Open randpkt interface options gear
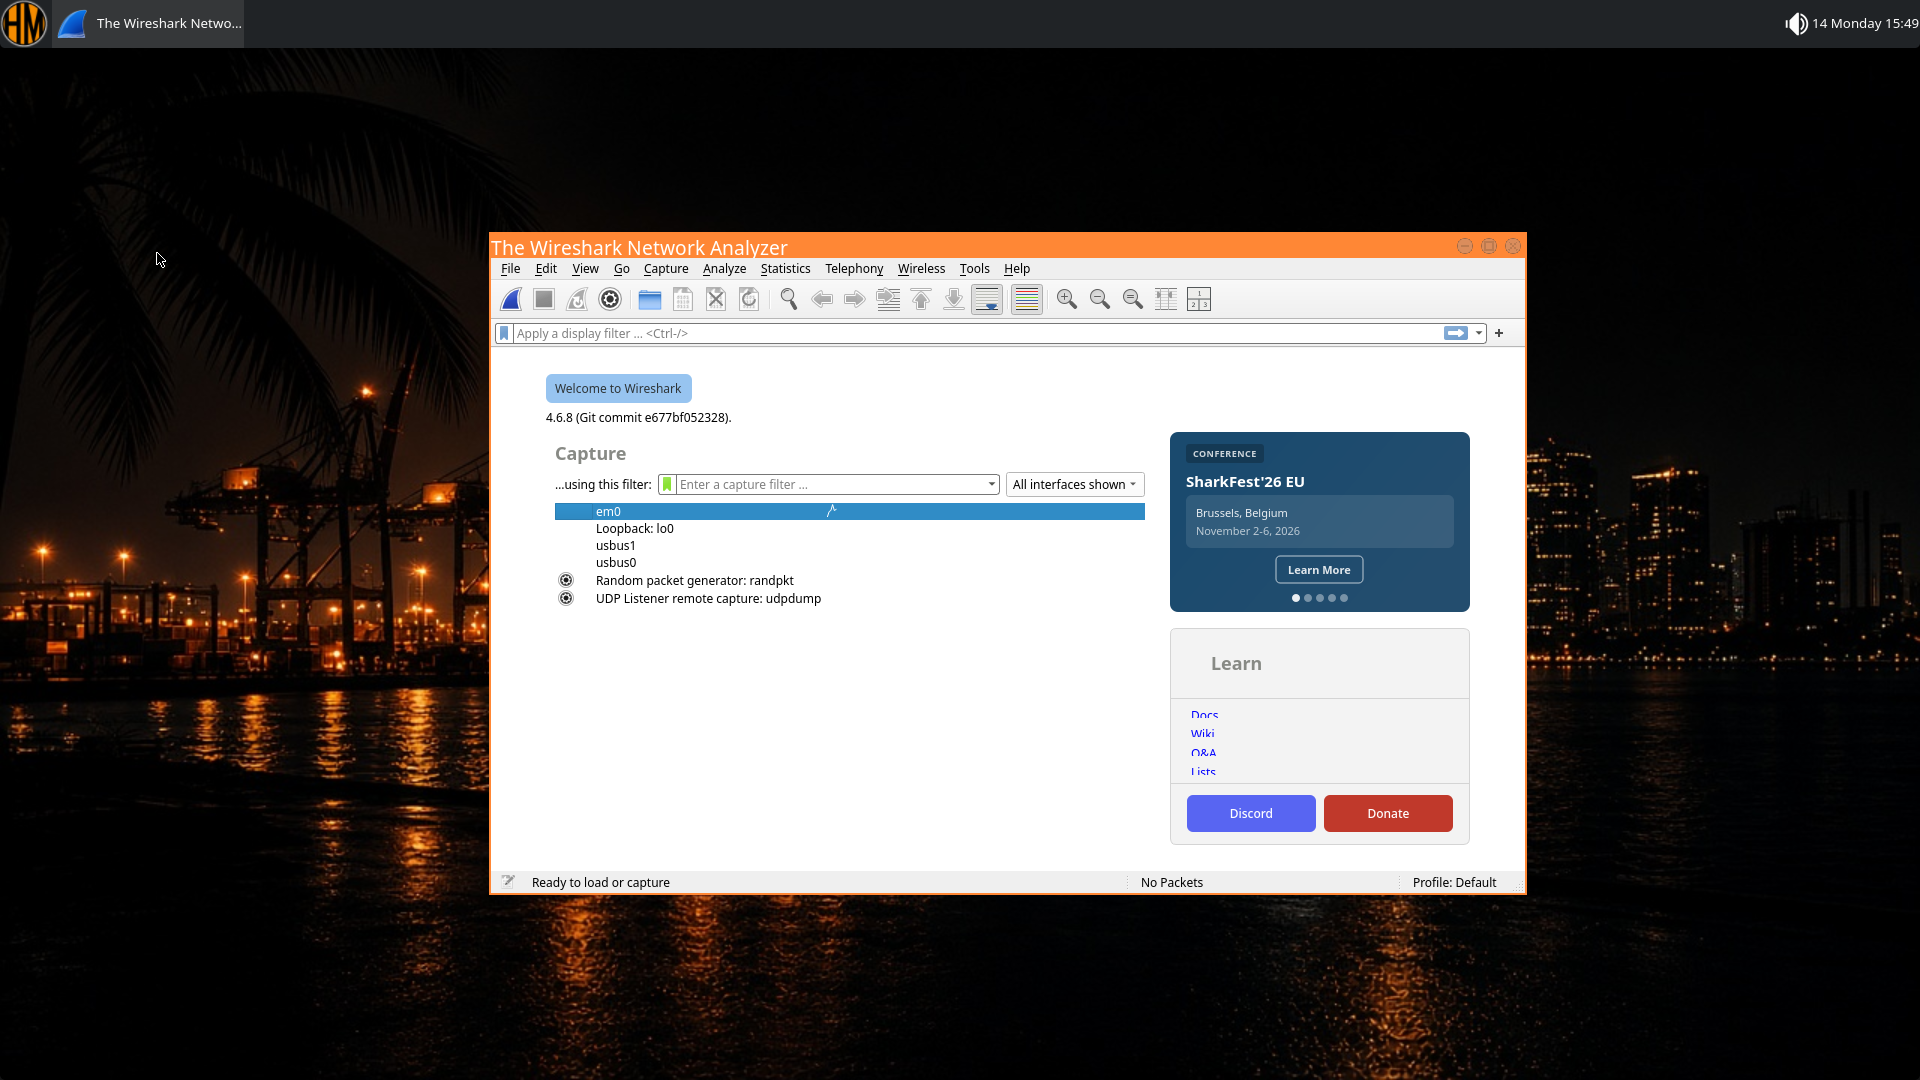The height and width of the screenshot is (1080, 1920). click(566, 580)
